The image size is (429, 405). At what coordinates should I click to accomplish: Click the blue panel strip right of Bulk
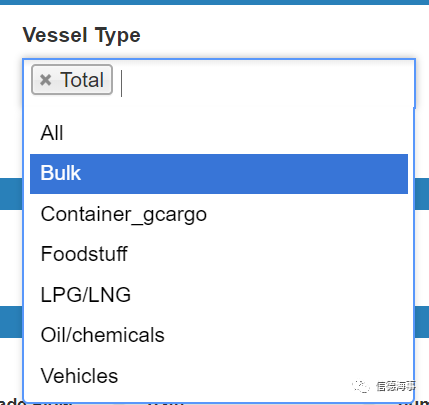pyautogui.click(x=422, y=194)
